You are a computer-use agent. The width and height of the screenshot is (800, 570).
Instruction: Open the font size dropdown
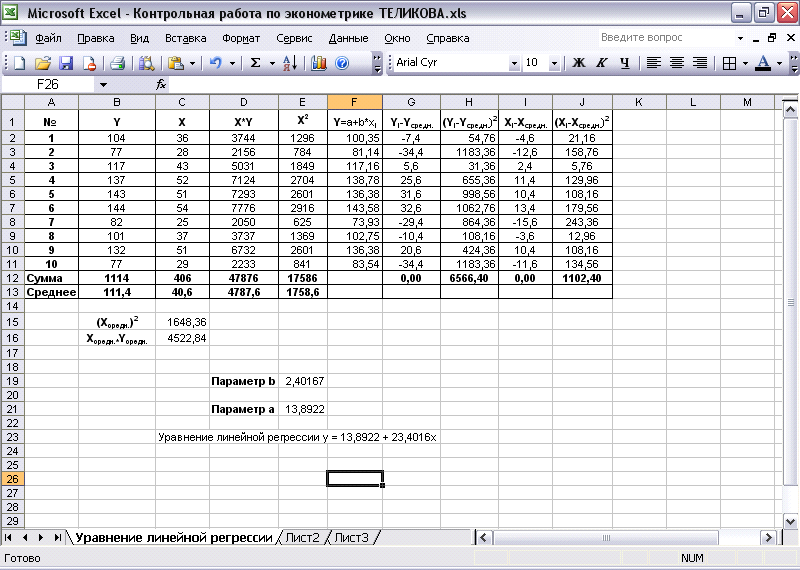click(554, 63)
